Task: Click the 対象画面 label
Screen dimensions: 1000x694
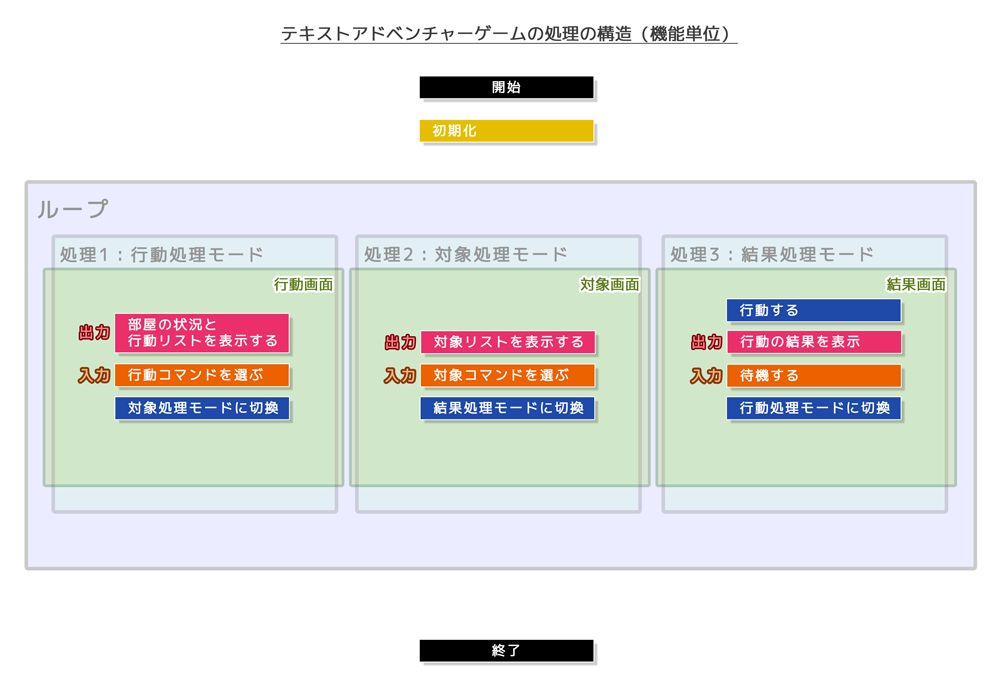Action: coord(610,284)
